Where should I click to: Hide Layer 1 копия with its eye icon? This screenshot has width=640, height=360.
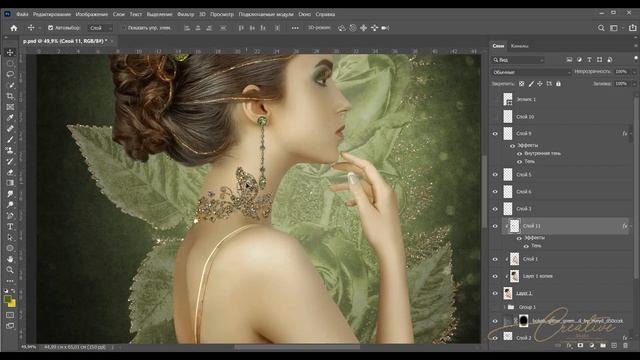(495, 276)
